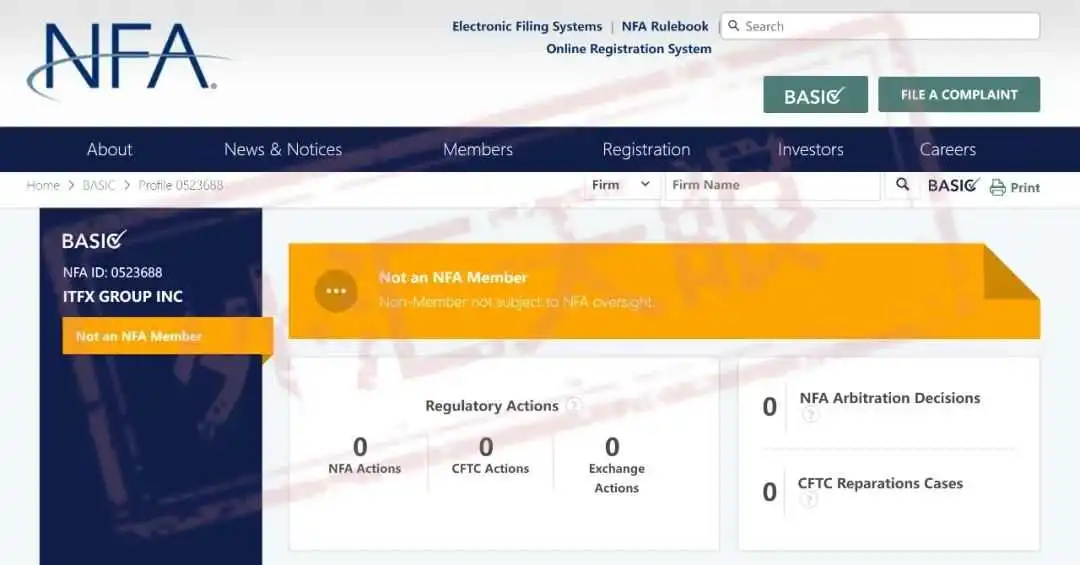Open the Investors menu

(x=810, y=149)
